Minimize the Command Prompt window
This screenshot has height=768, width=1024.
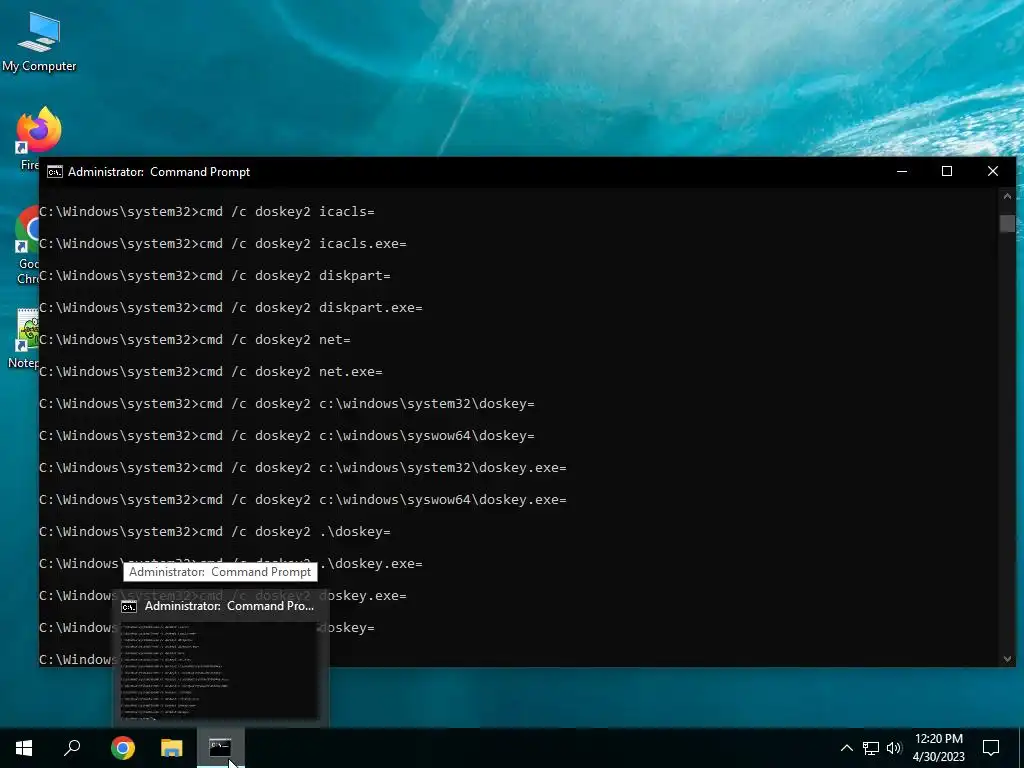(x=902, y=172)
